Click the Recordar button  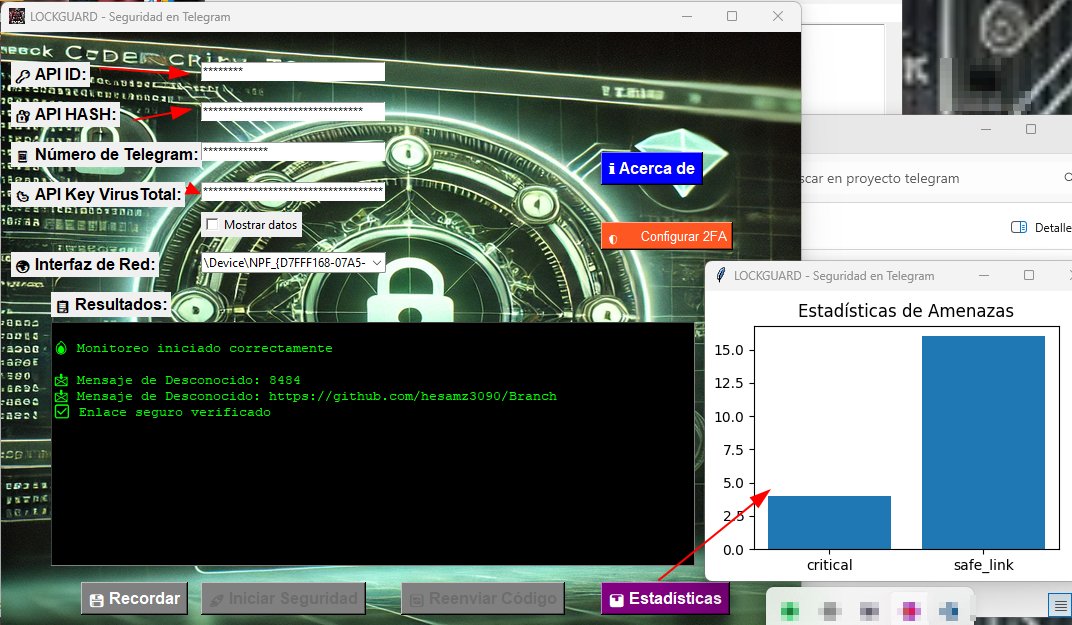(134, 598)
